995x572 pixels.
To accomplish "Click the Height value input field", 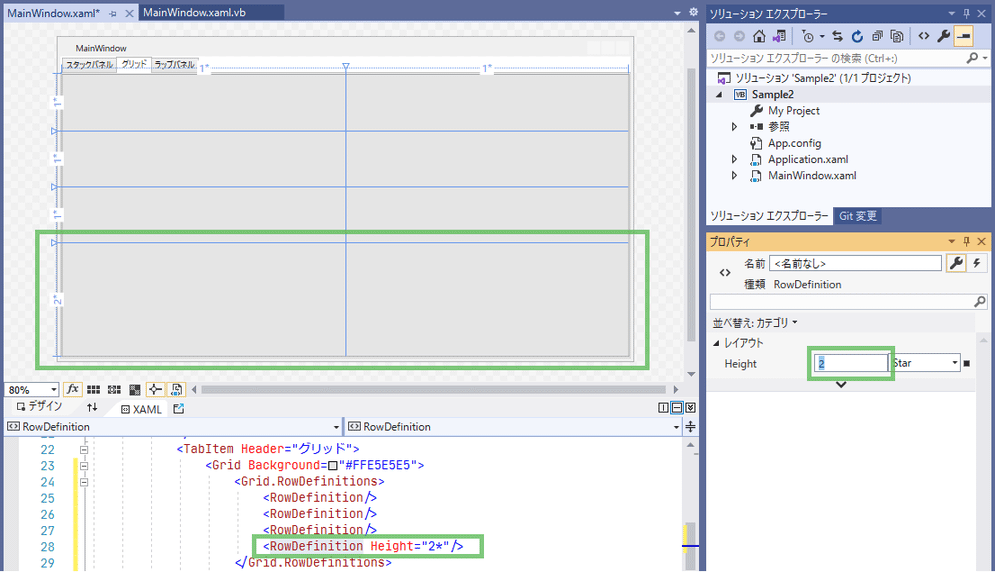I will 850,363.
